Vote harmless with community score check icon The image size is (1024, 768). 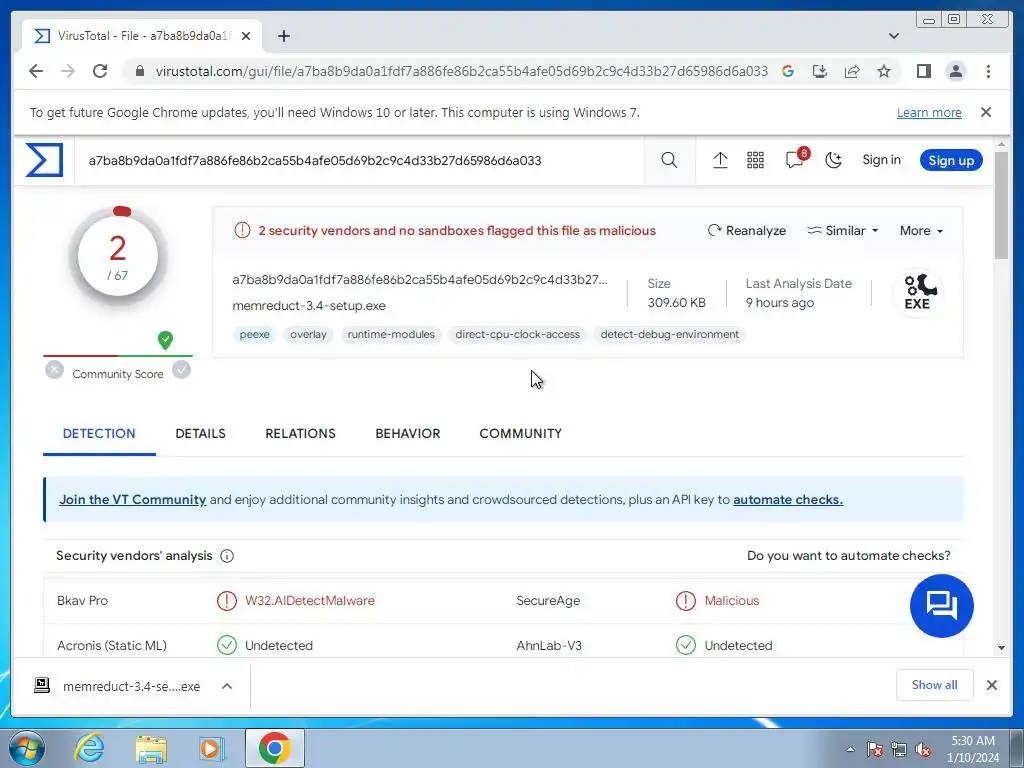coord(182,370)
